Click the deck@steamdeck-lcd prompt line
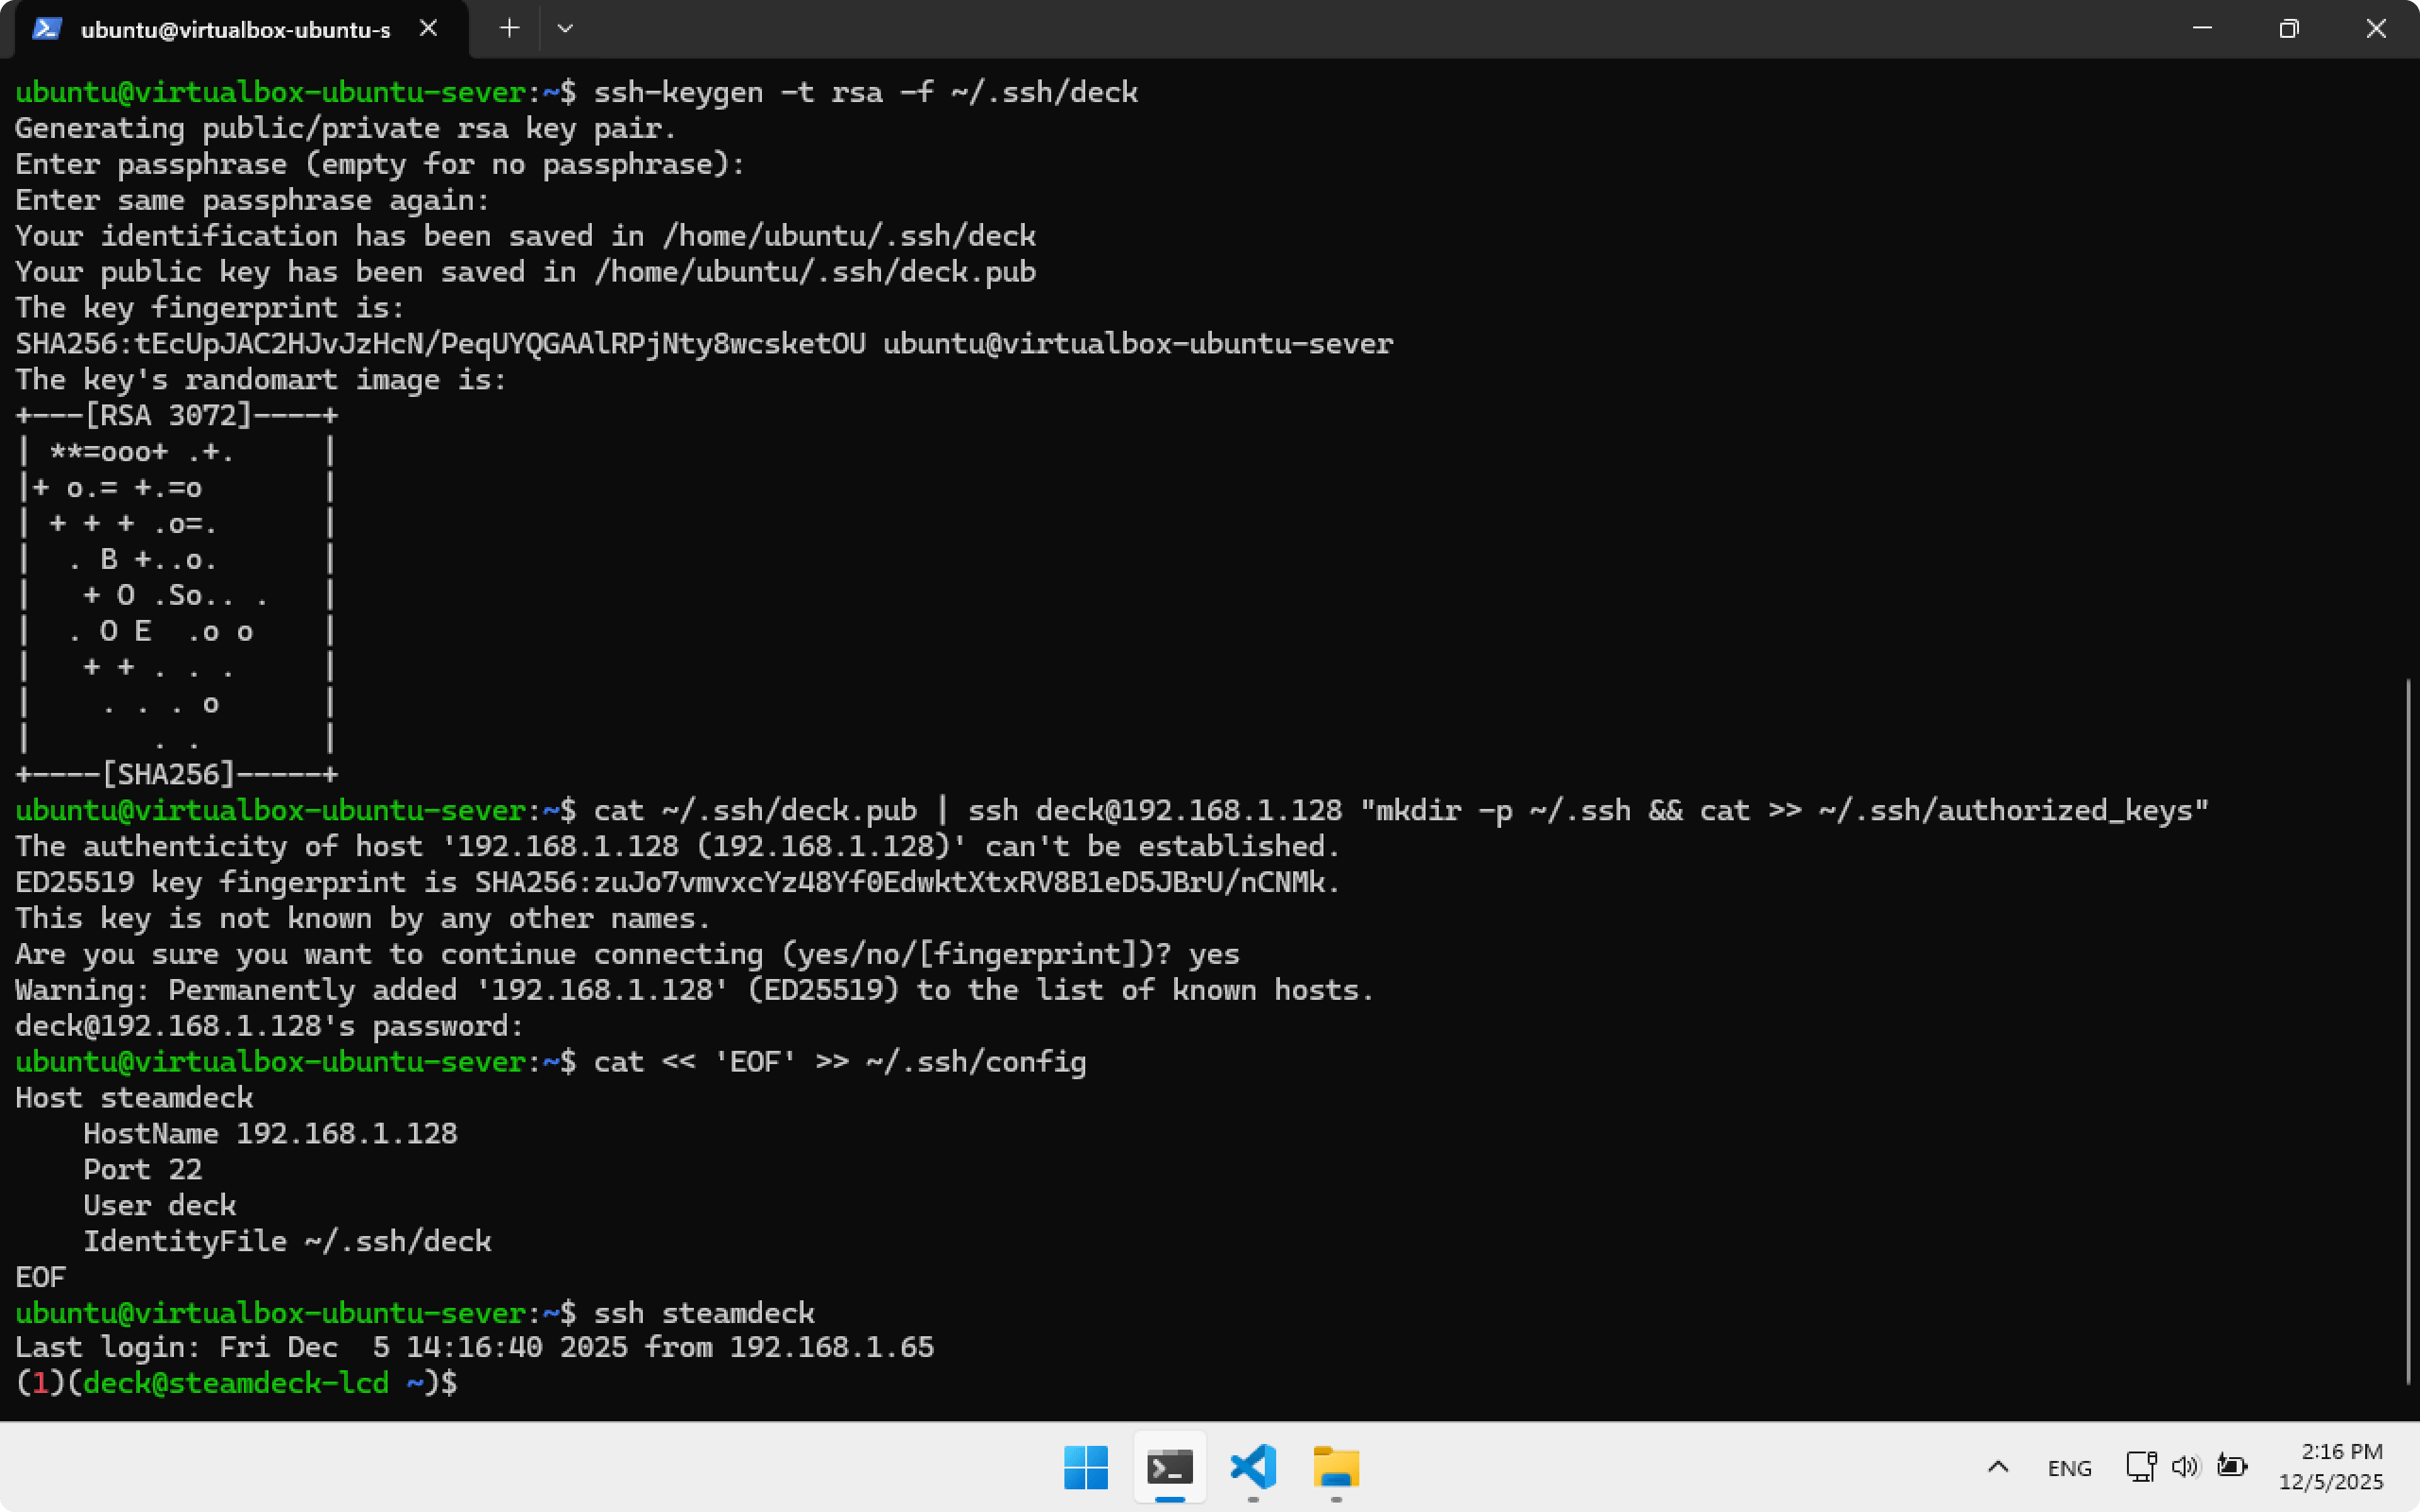This screenshot has width=2420, height=1512. click(x=236, y=1383)
